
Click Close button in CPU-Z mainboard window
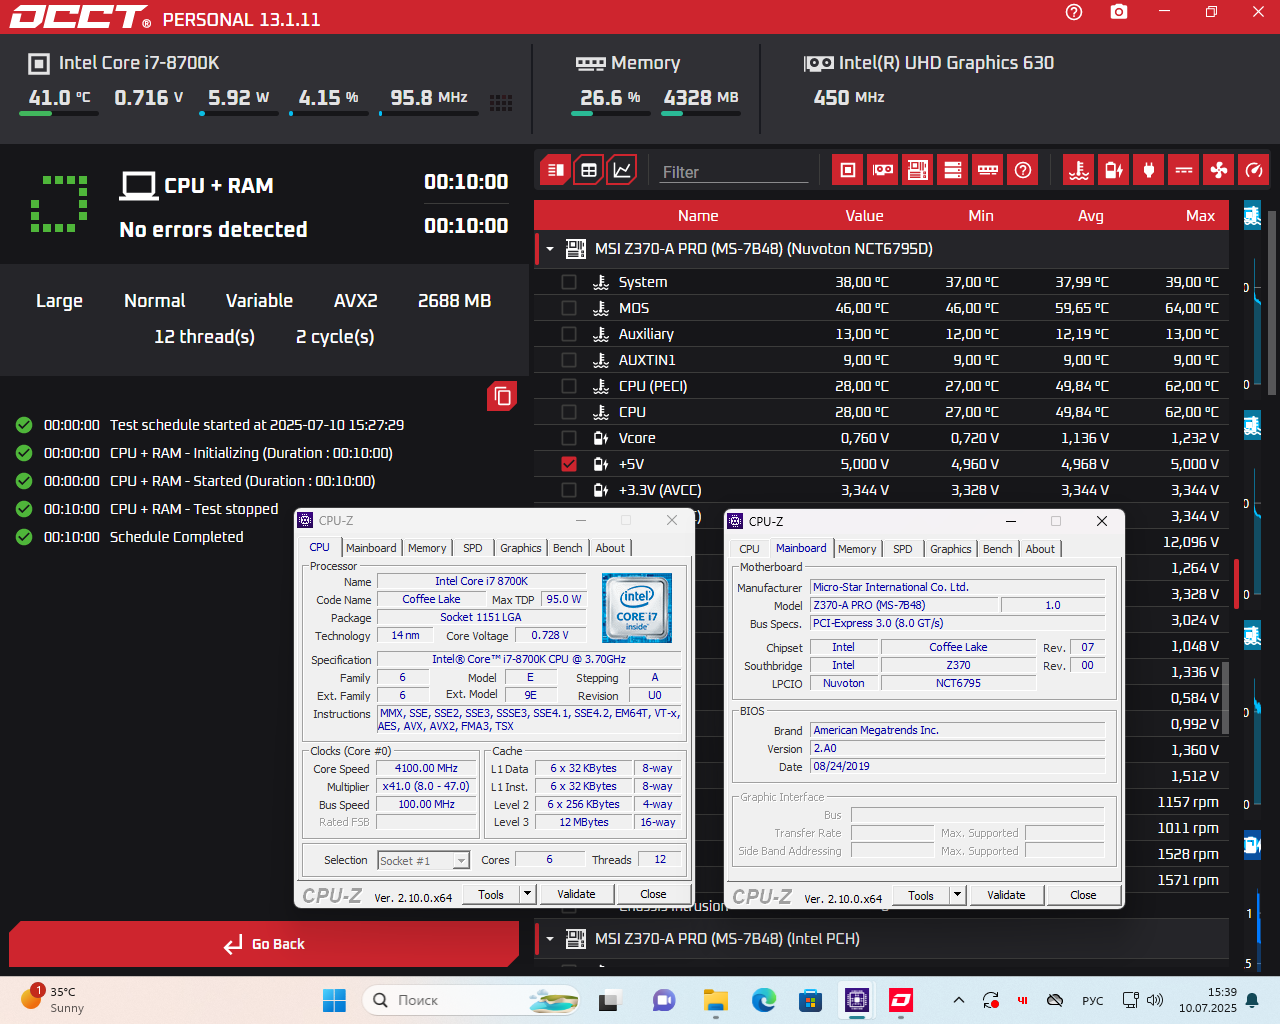coord(1083,895)
